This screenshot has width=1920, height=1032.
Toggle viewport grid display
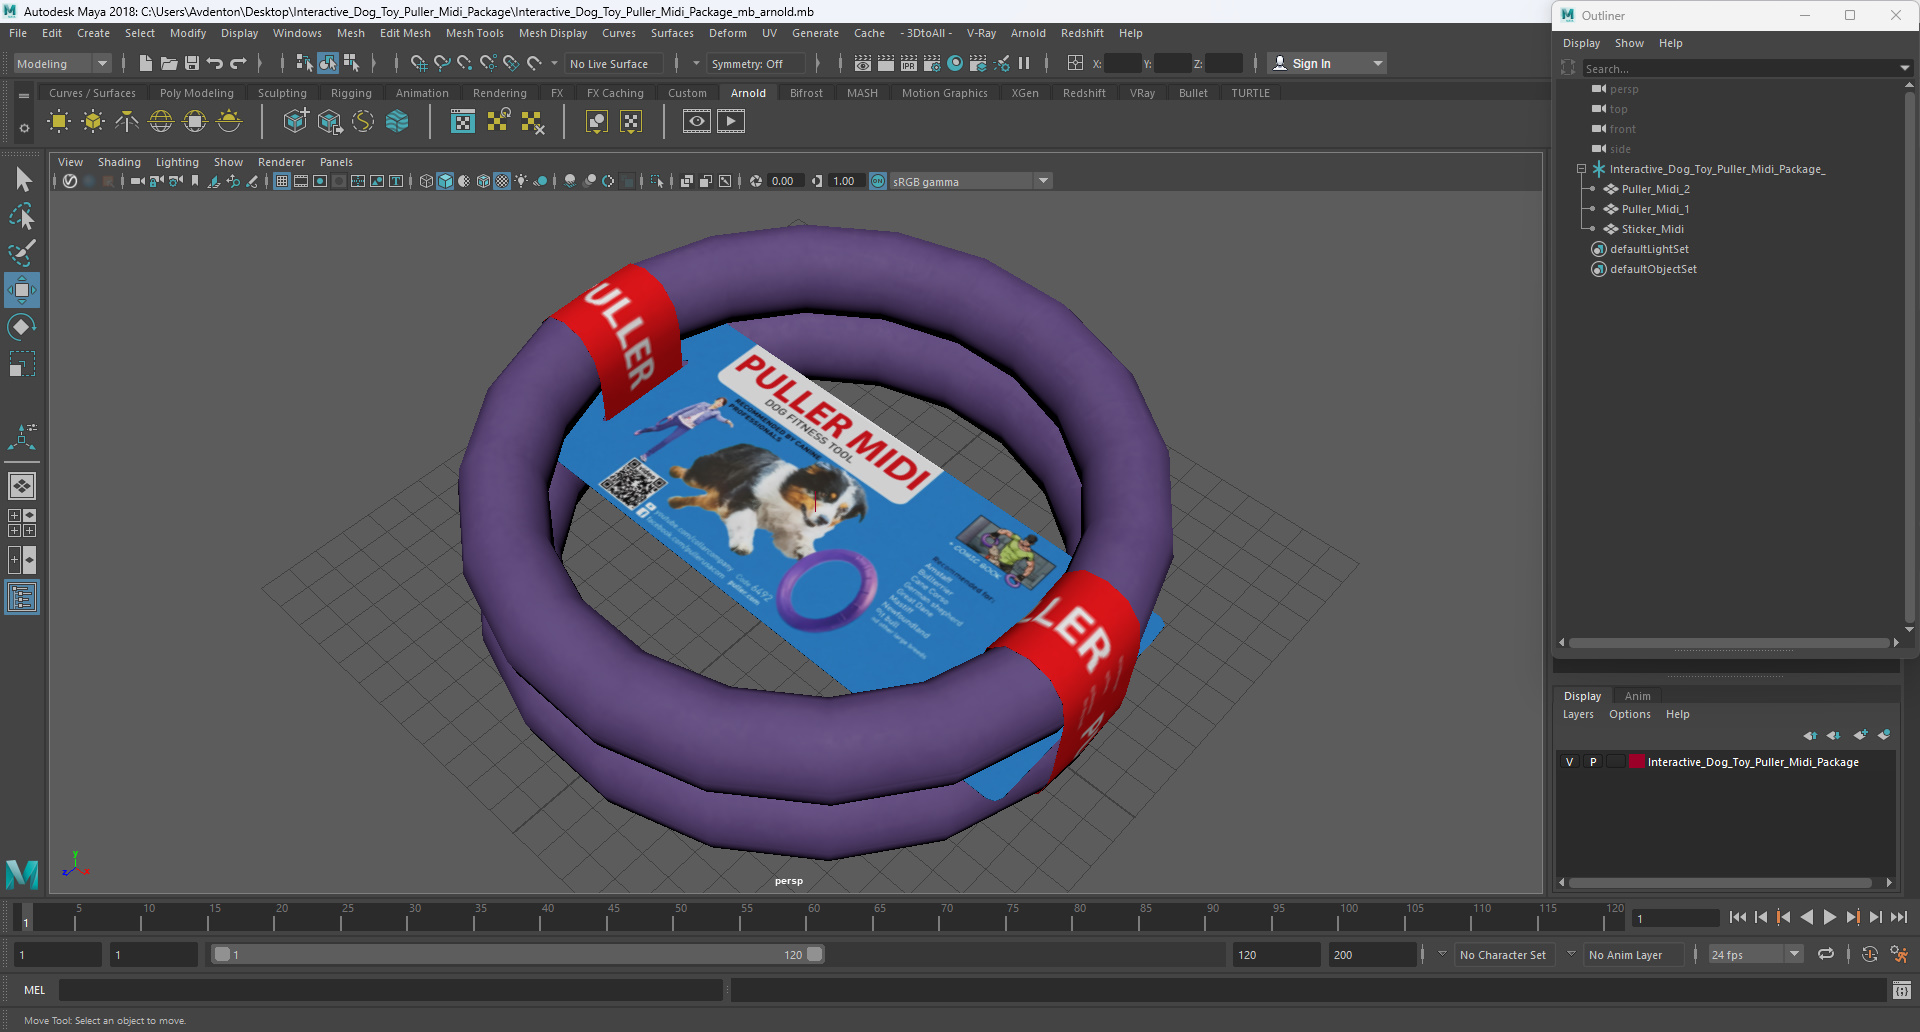[x=282, y=181]
